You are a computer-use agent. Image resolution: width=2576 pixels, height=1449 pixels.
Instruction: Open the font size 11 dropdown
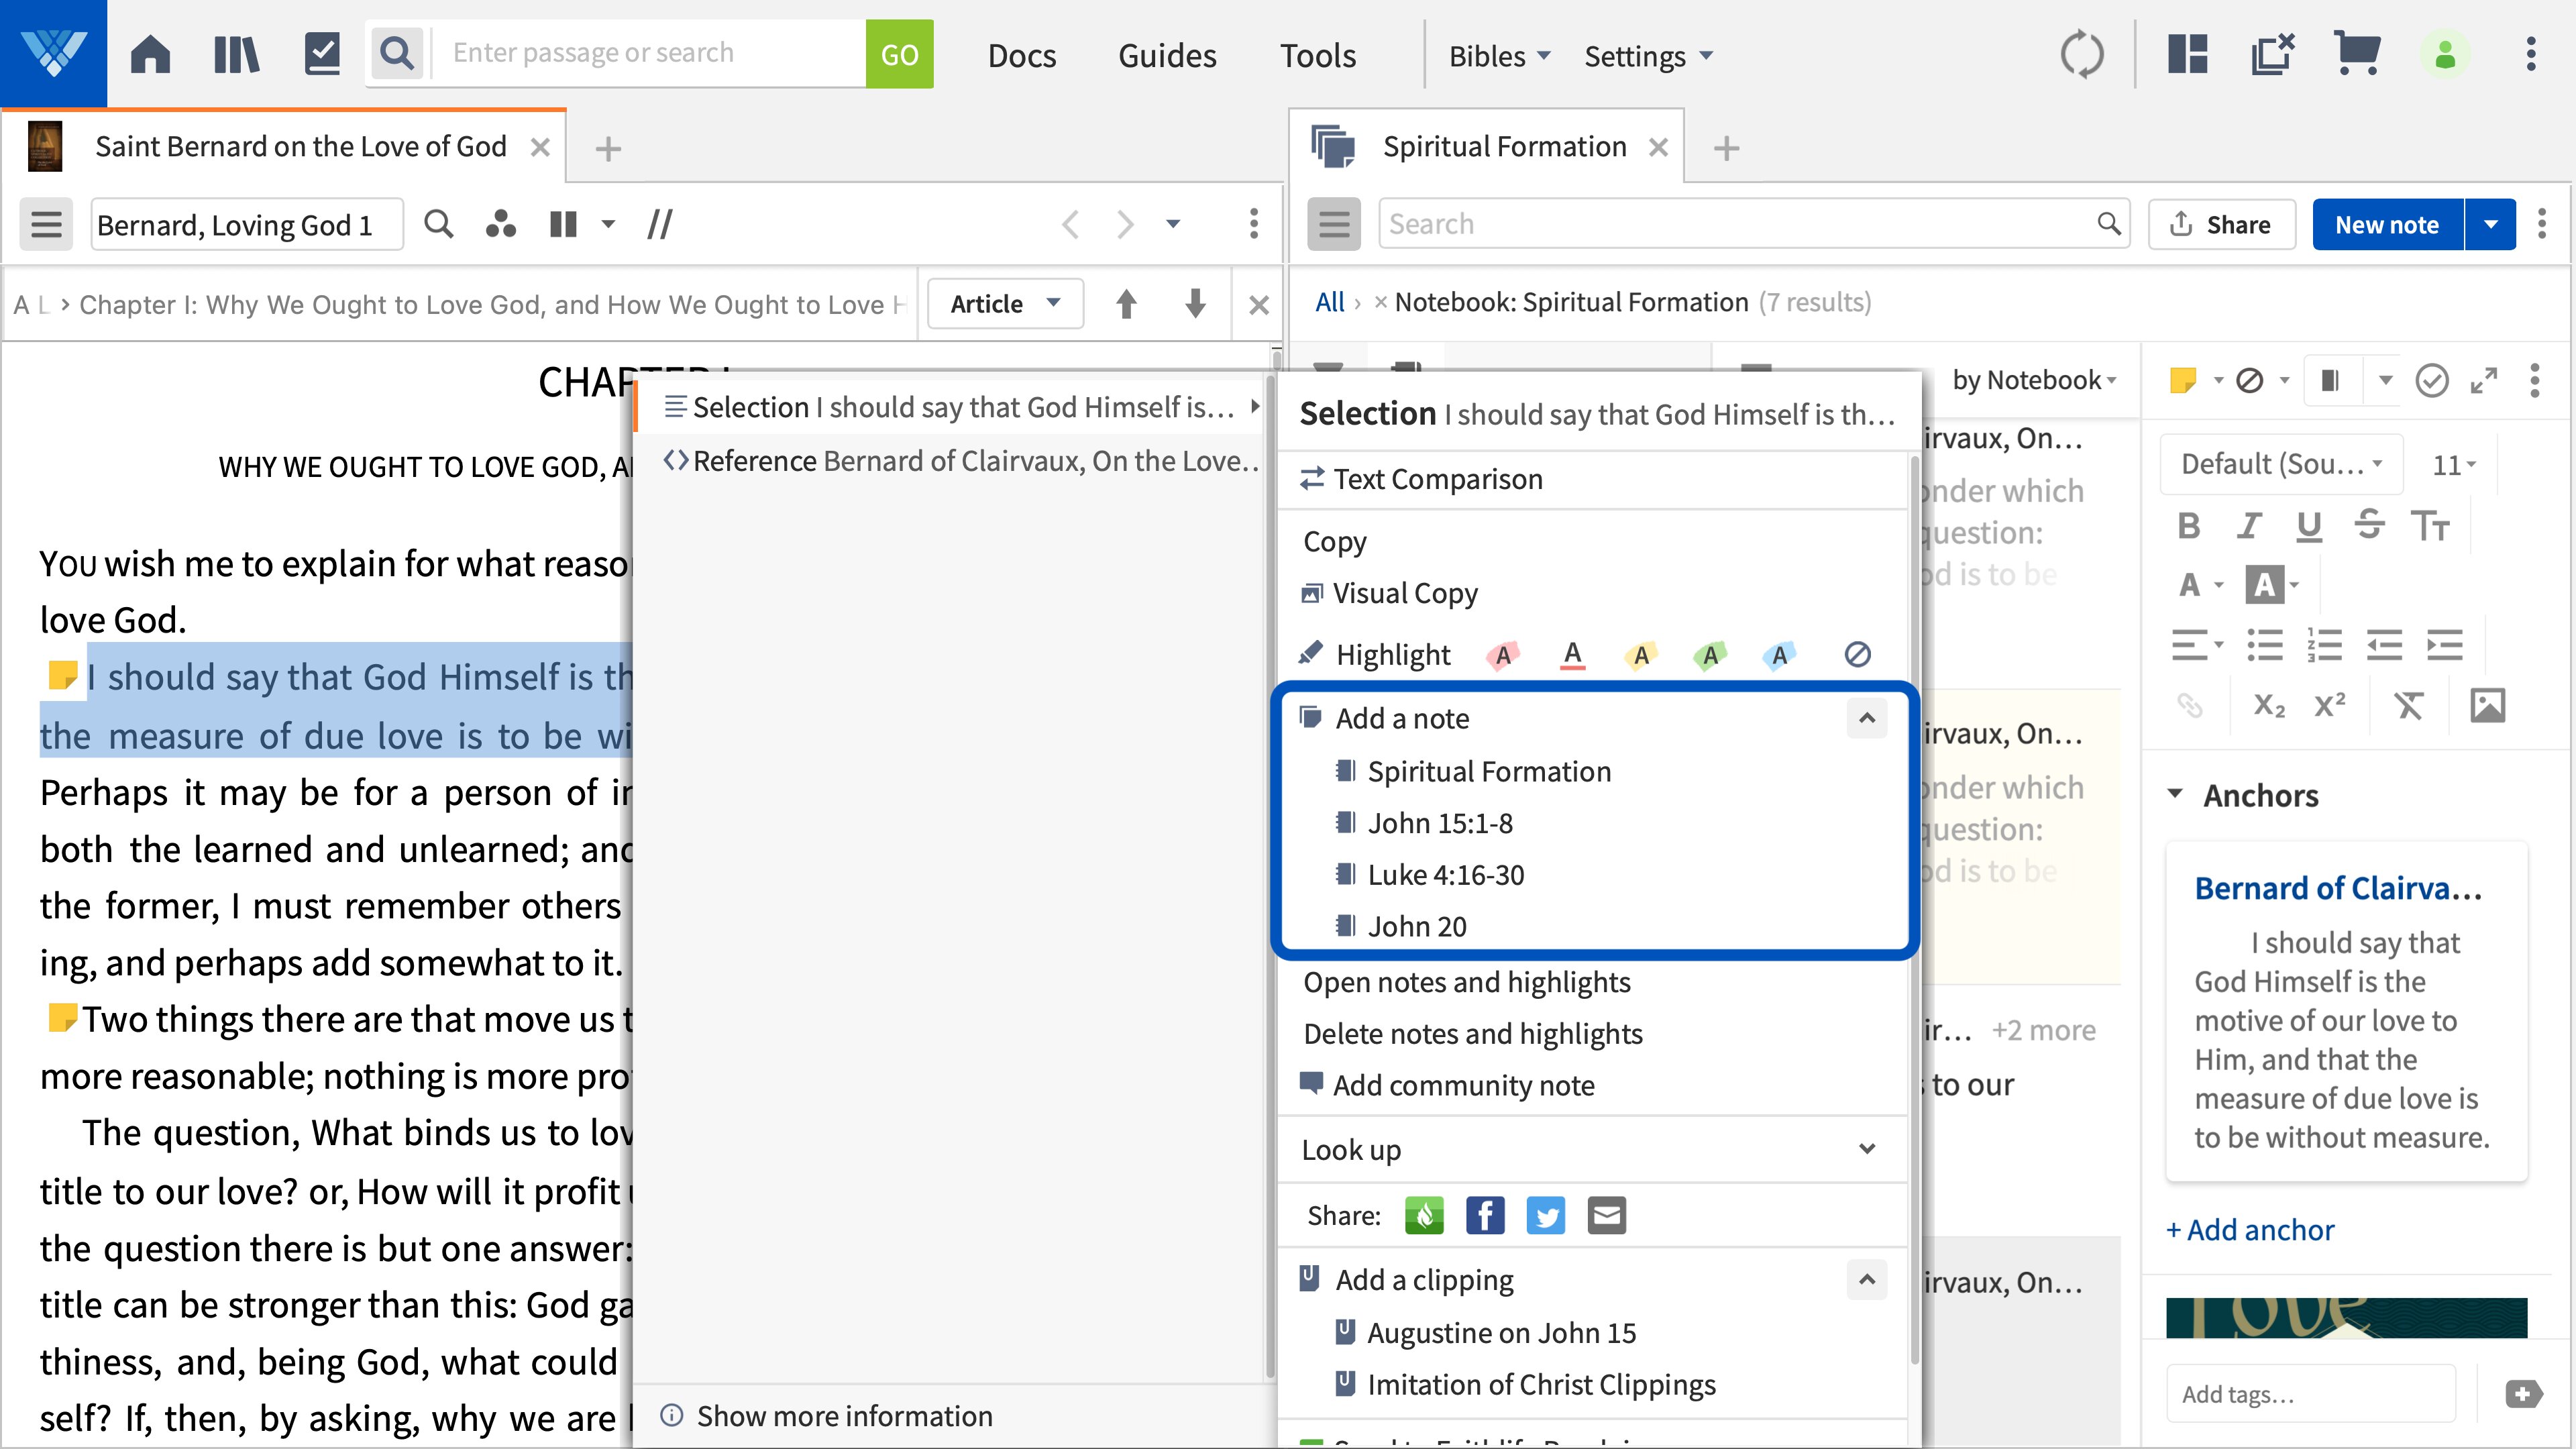(x=2454, y=464)
